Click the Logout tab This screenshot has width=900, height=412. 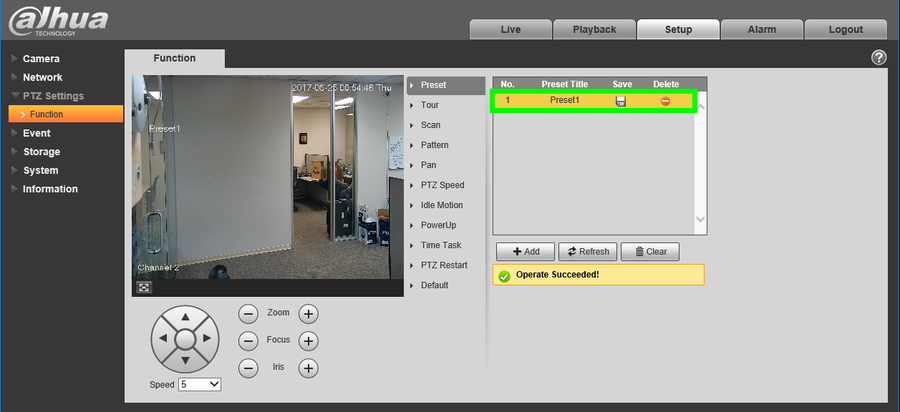click(845, 29)
